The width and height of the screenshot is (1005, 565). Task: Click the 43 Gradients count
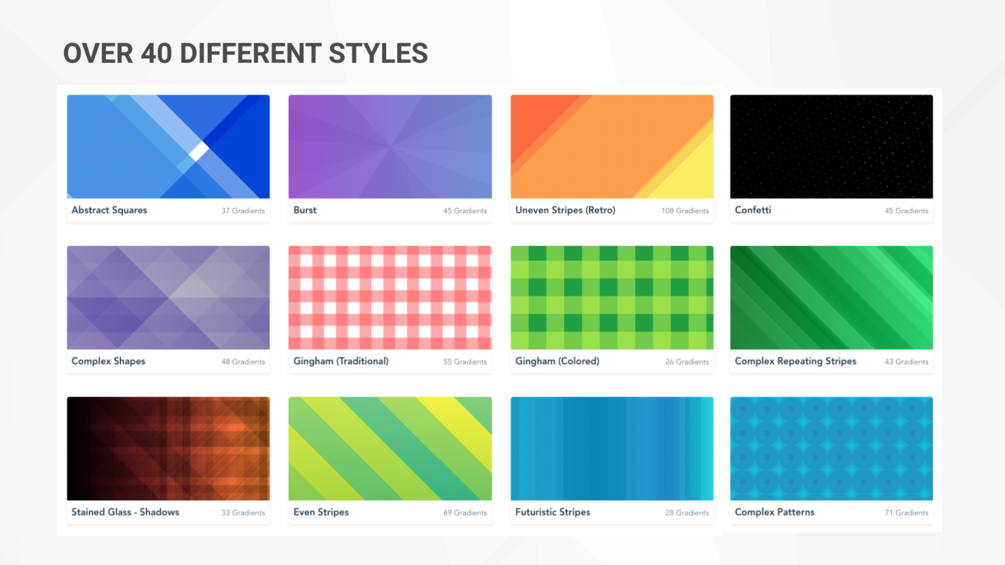pyautogui.click(x=906, y=362)
